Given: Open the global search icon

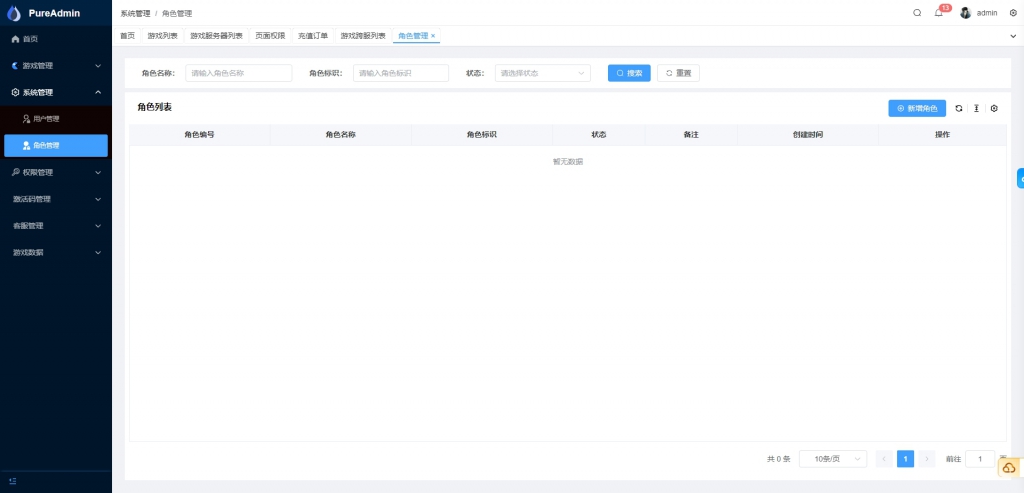Looking at the screenshot, I should point(917,13).
